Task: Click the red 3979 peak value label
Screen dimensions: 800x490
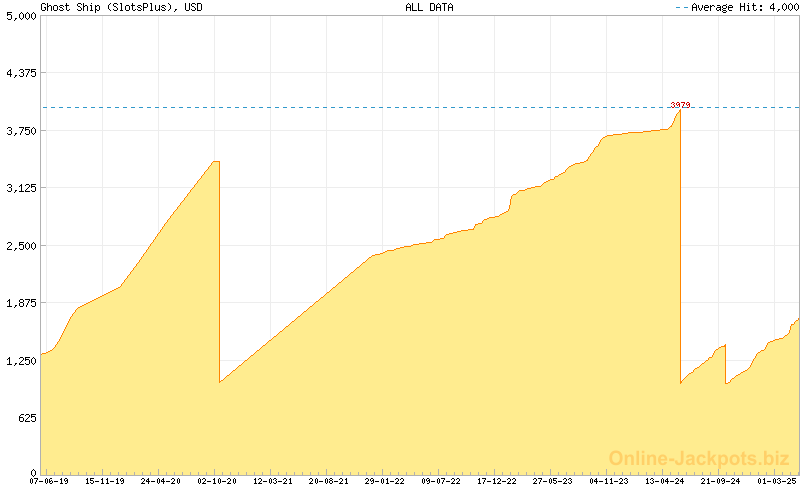Action: click(680, 104)
